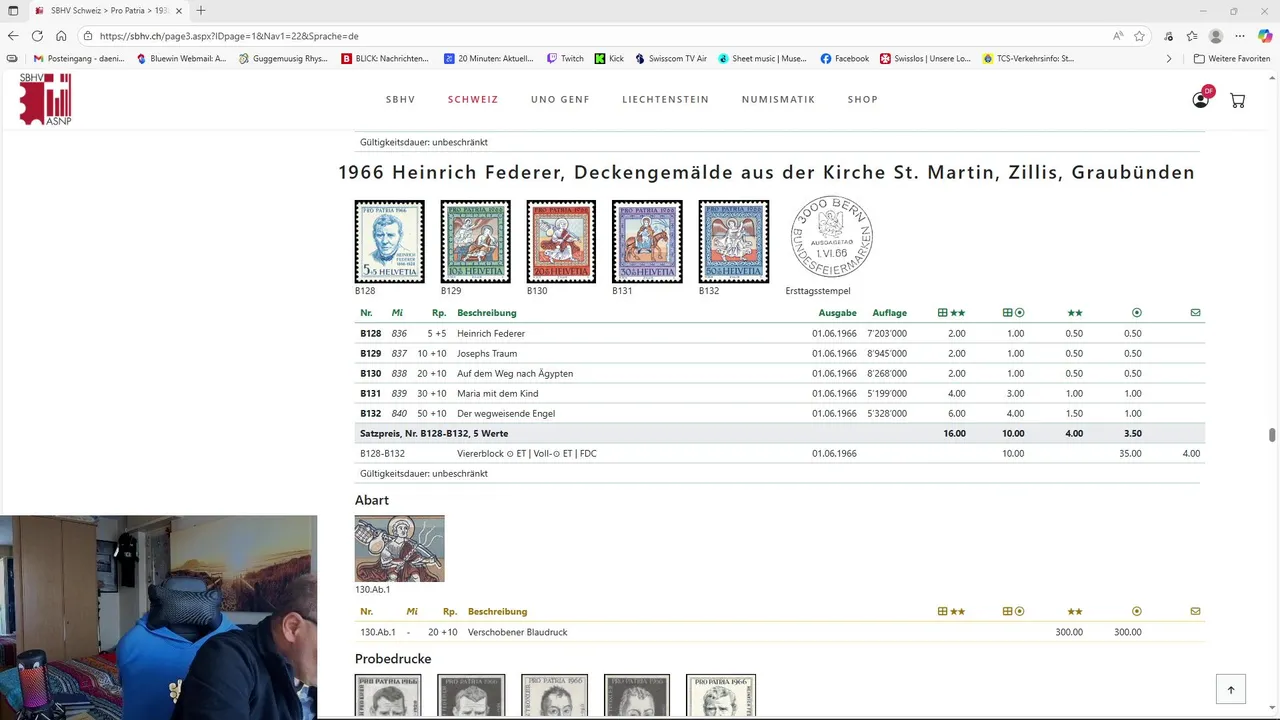This screenshot has height=720, width=1280.
Task: Open the LIECHTENSTEIN menu item
Action: pos(665,99)
